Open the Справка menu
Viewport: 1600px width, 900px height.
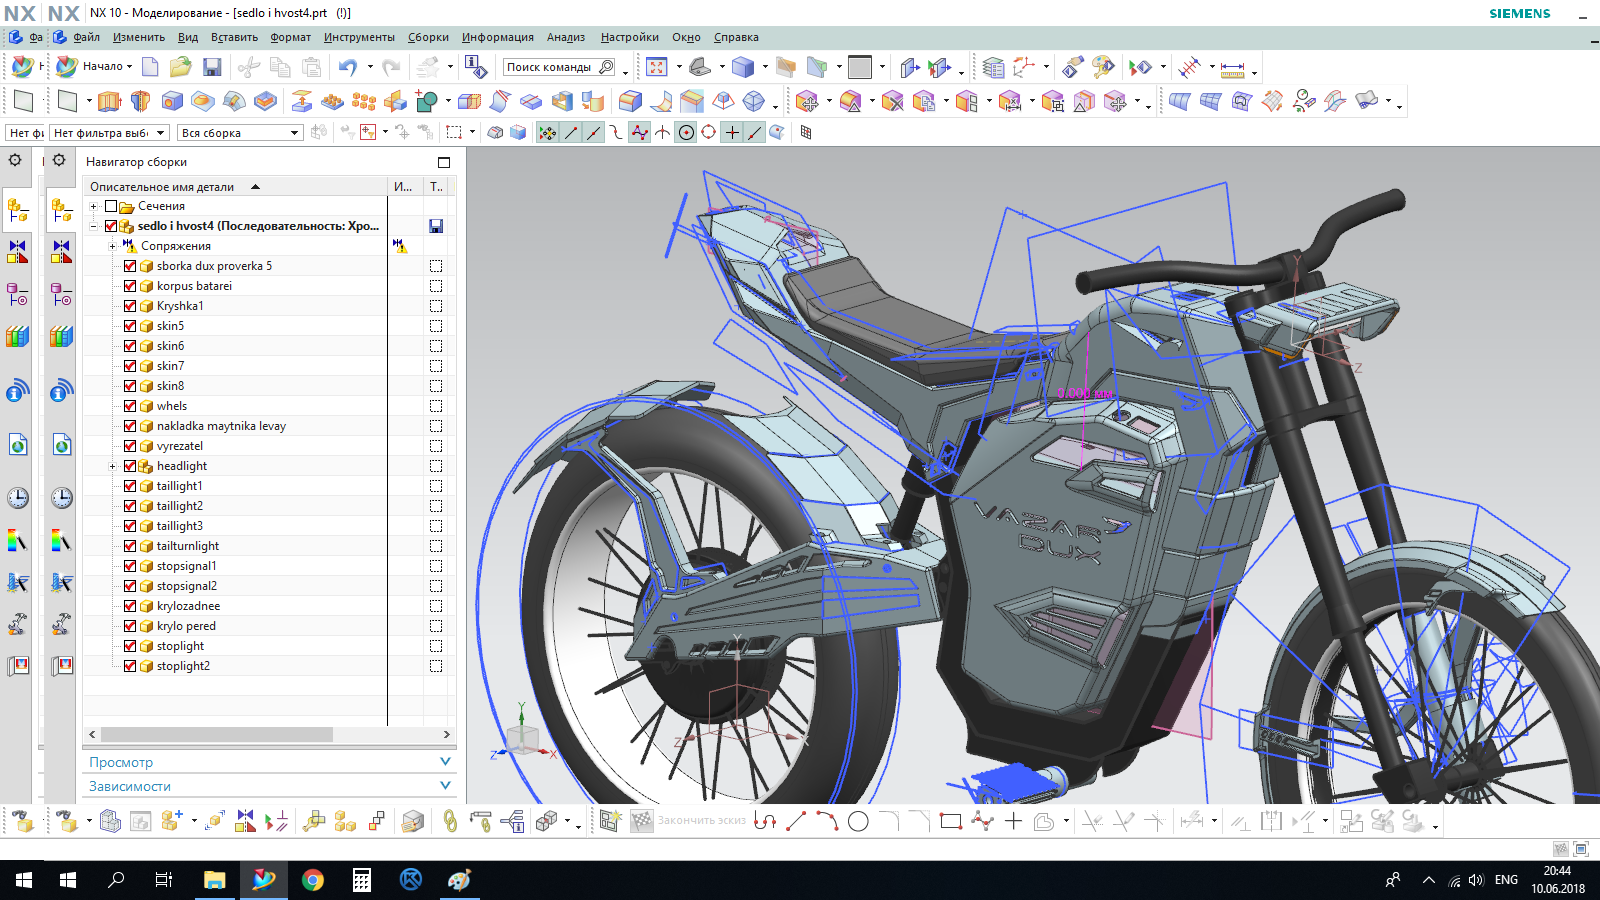pos(736,37)
